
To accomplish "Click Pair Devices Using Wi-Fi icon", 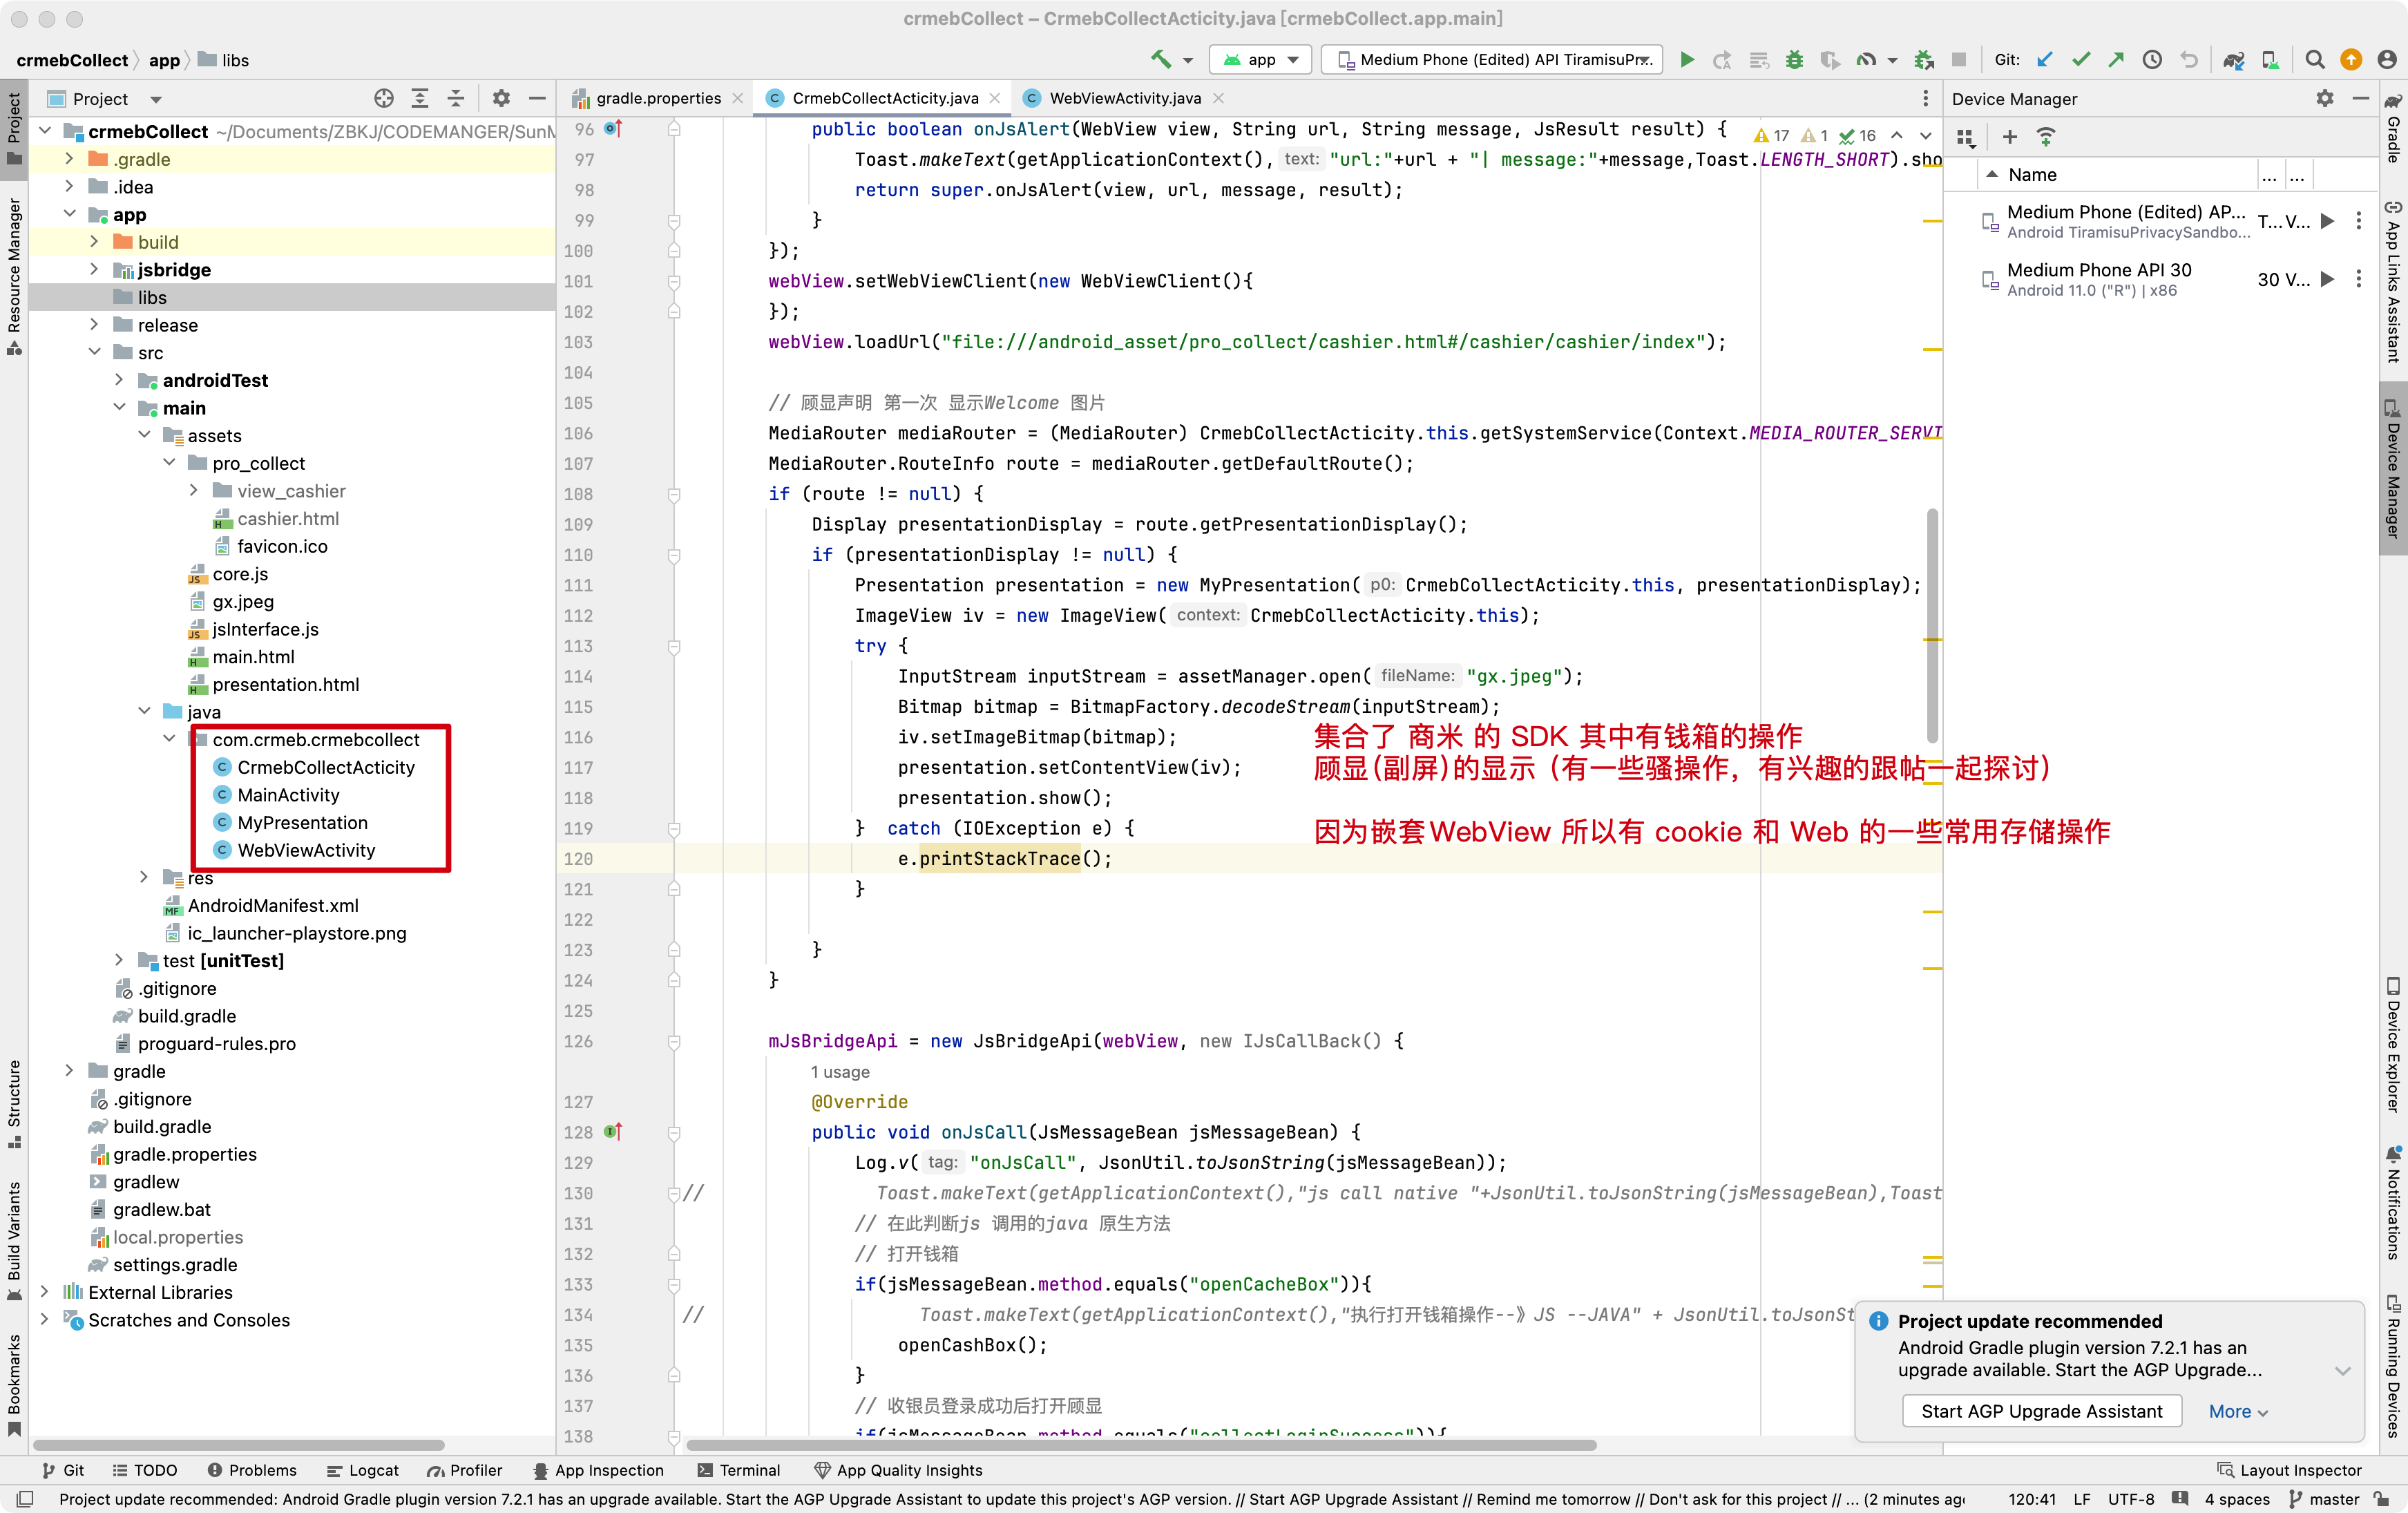I will (x=2046, y=136).
